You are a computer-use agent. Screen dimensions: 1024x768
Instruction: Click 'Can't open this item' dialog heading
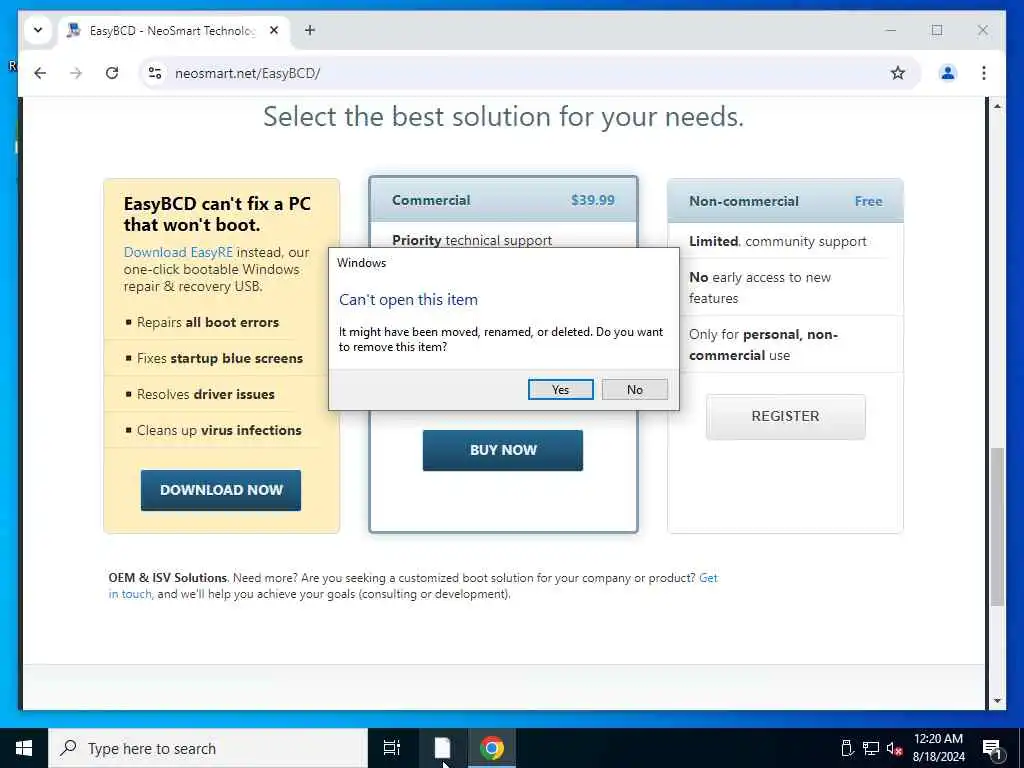pos(408,300)
